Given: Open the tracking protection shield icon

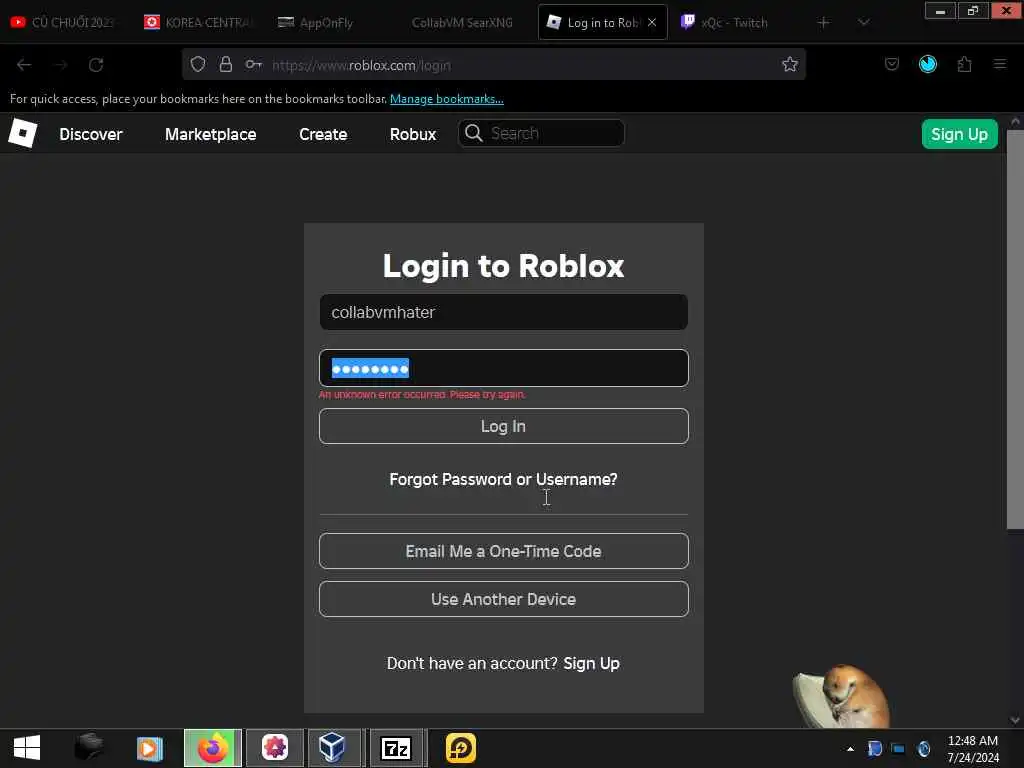Looking at the screenshot, I should coord(198,65).
